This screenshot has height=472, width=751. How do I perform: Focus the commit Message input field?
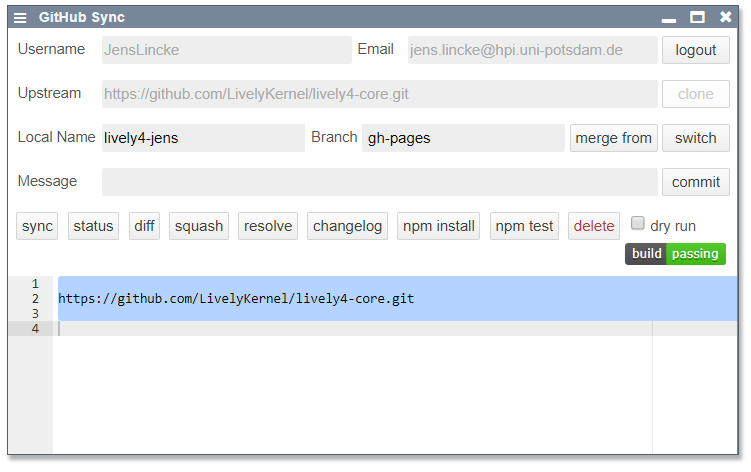coord(379,182)
